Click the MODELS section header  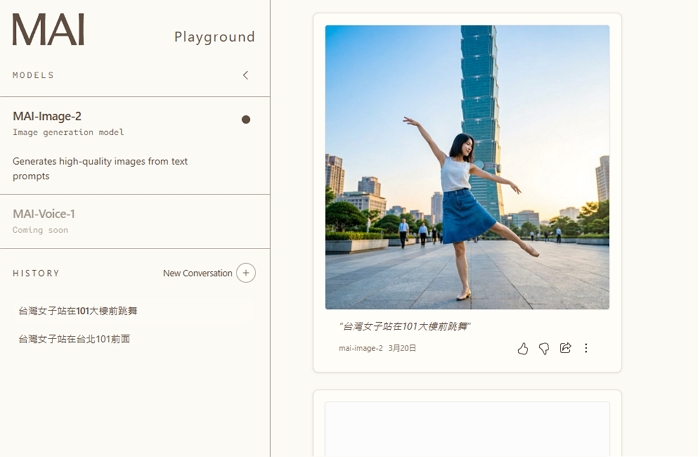(33, 75)
